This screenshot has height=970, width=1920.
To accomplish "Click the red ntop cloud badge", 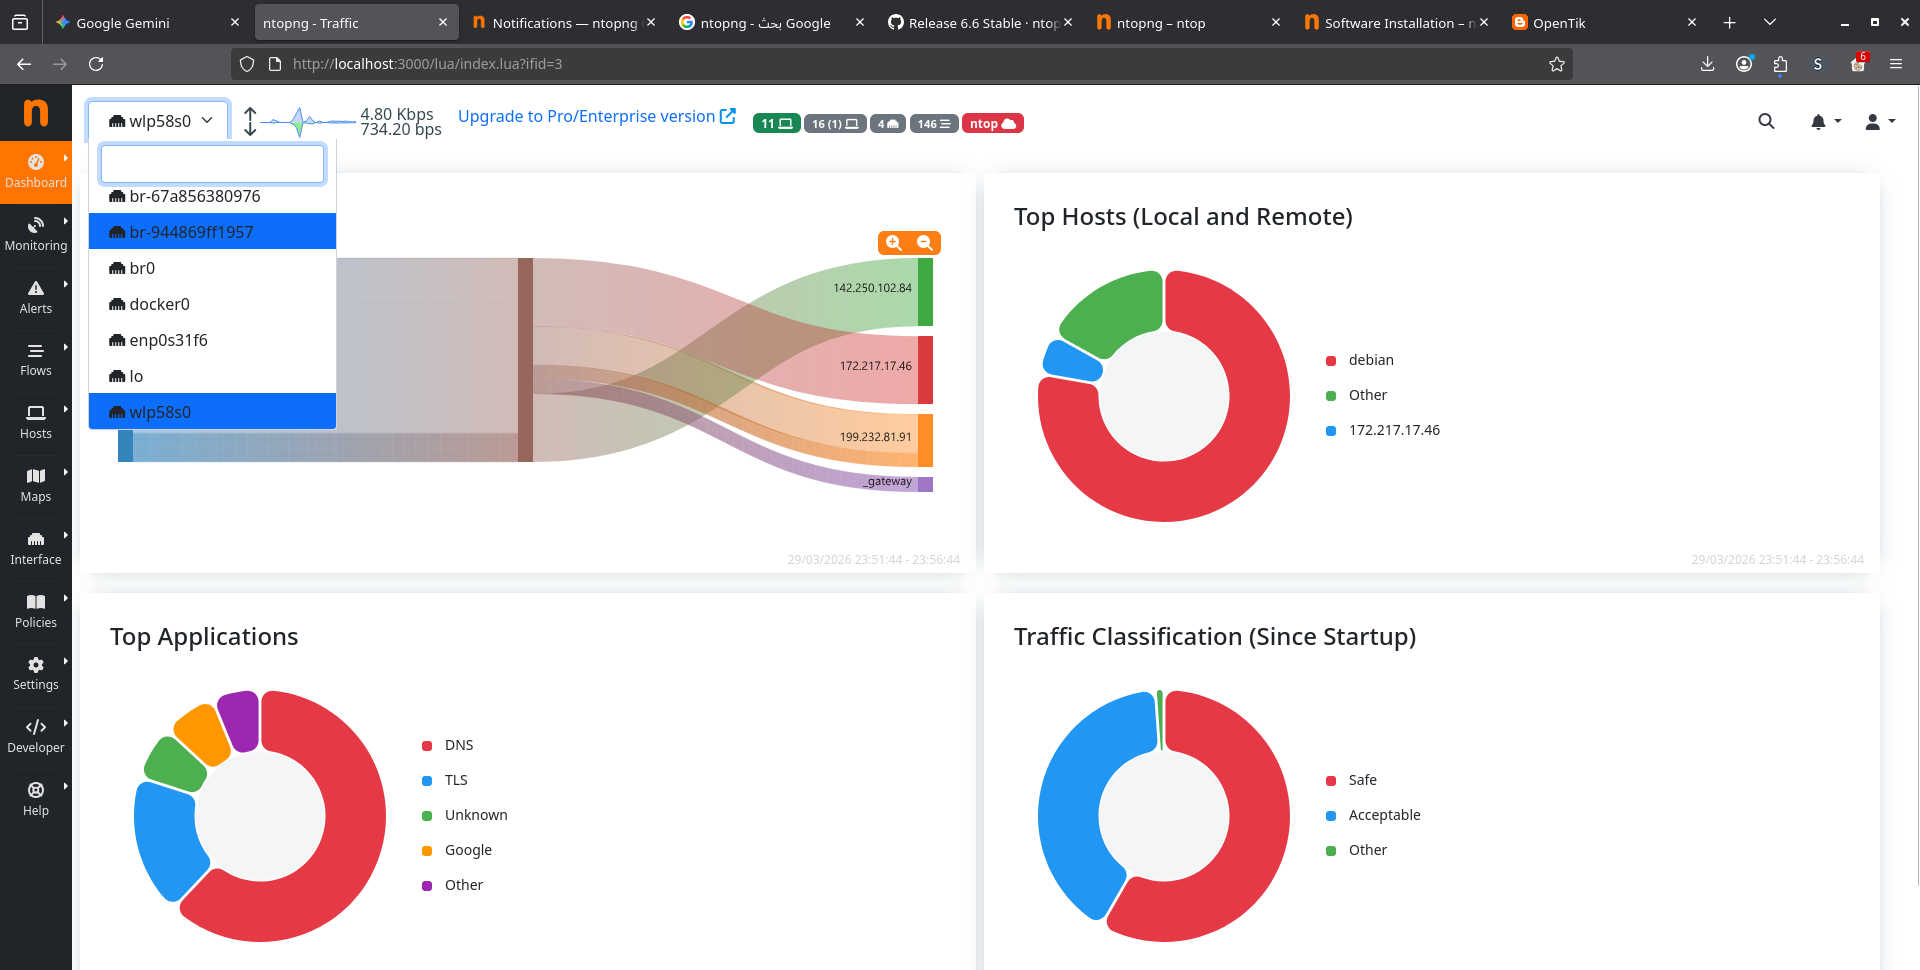I will pos(992,124).
